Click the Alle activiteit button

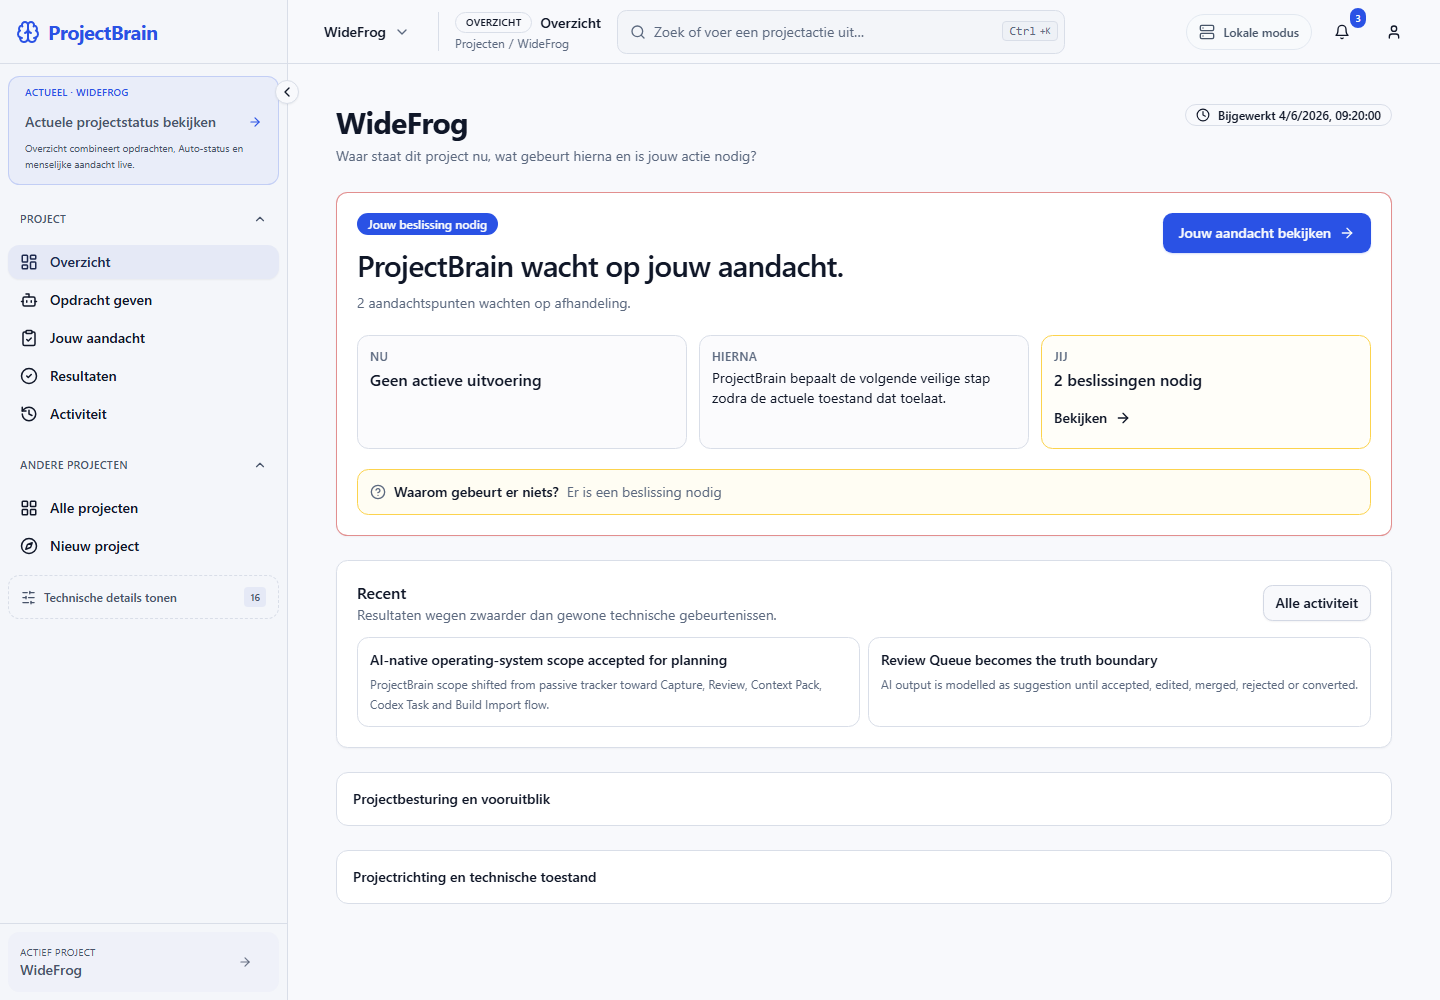(1316, 603)
